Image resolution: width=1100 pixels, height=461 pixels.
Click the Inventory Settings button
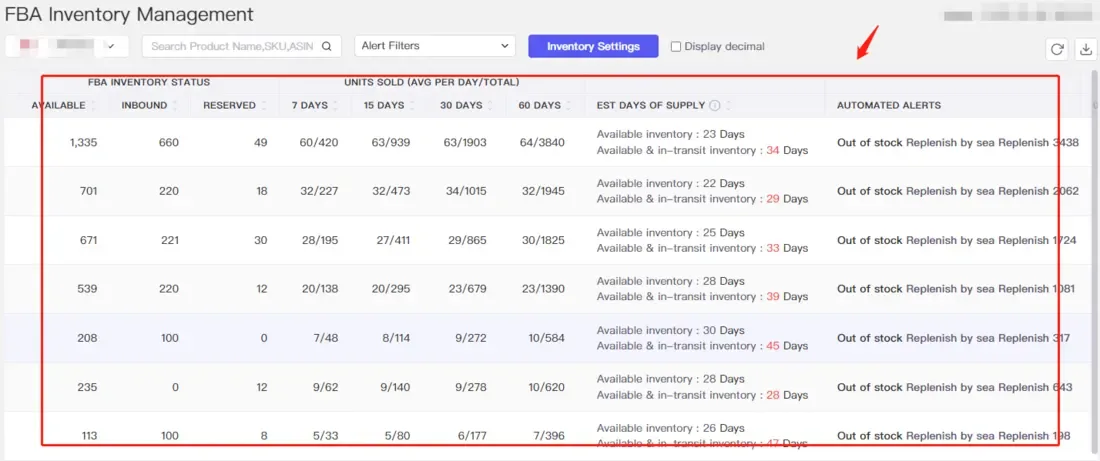point(593,46)
